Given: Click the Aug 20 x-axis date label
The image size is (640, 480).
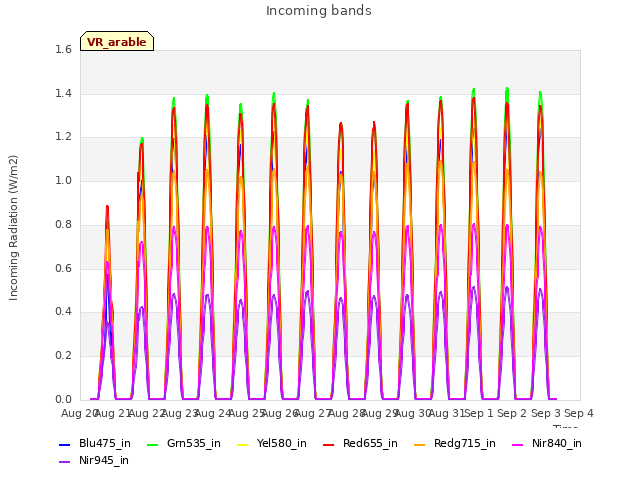Looking at the screenshot, I should [78, 413].
